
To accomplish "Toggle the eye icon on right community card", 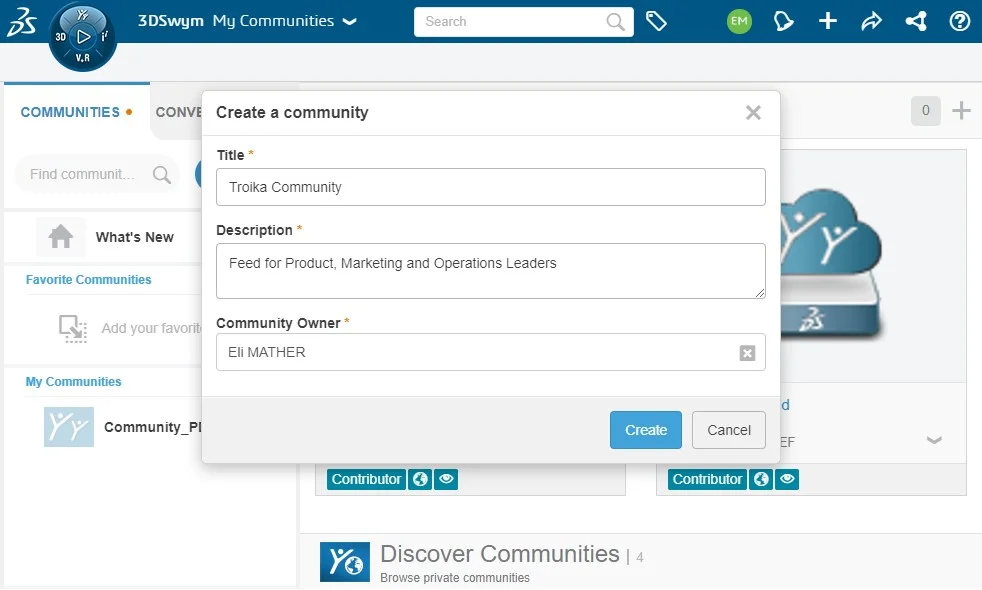I will [x=788, y=479].
